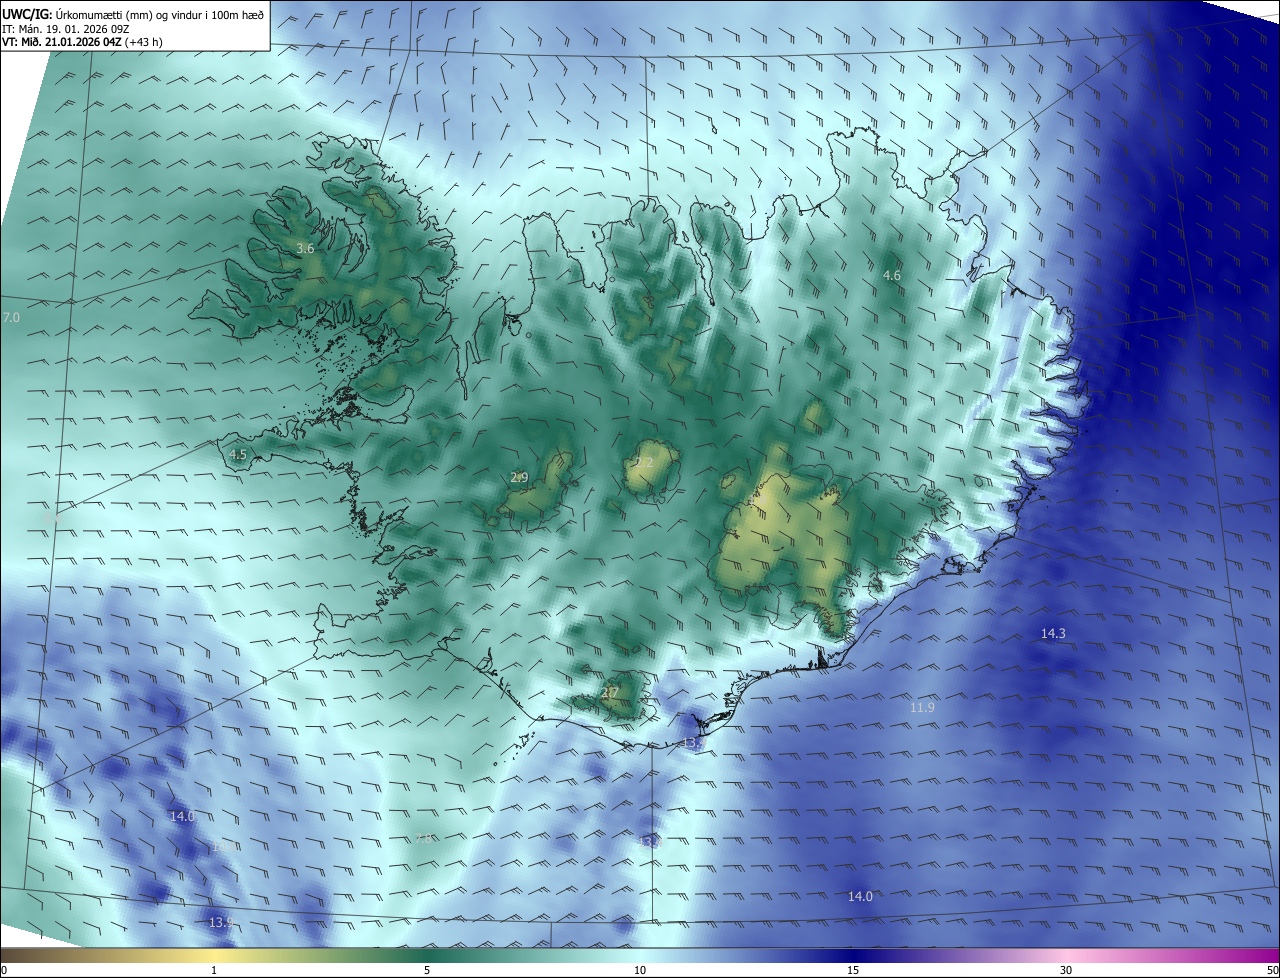Screen dimensions: 1280x978
Task: Click the '5' tick label on the color scale
Action: tap(427, 970)
